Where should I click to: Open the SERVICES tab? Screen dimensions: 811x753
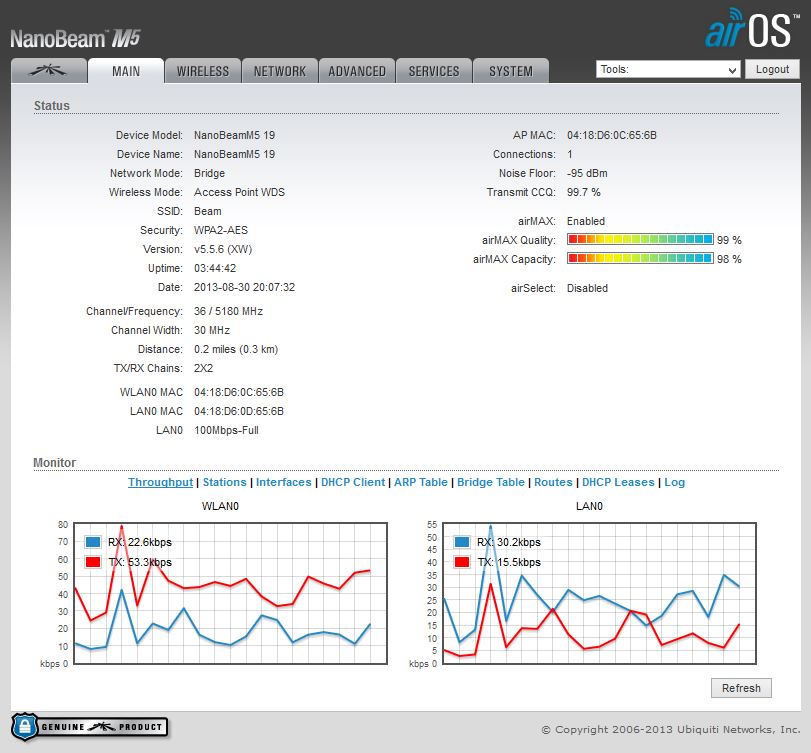click(x=434, y=71)
